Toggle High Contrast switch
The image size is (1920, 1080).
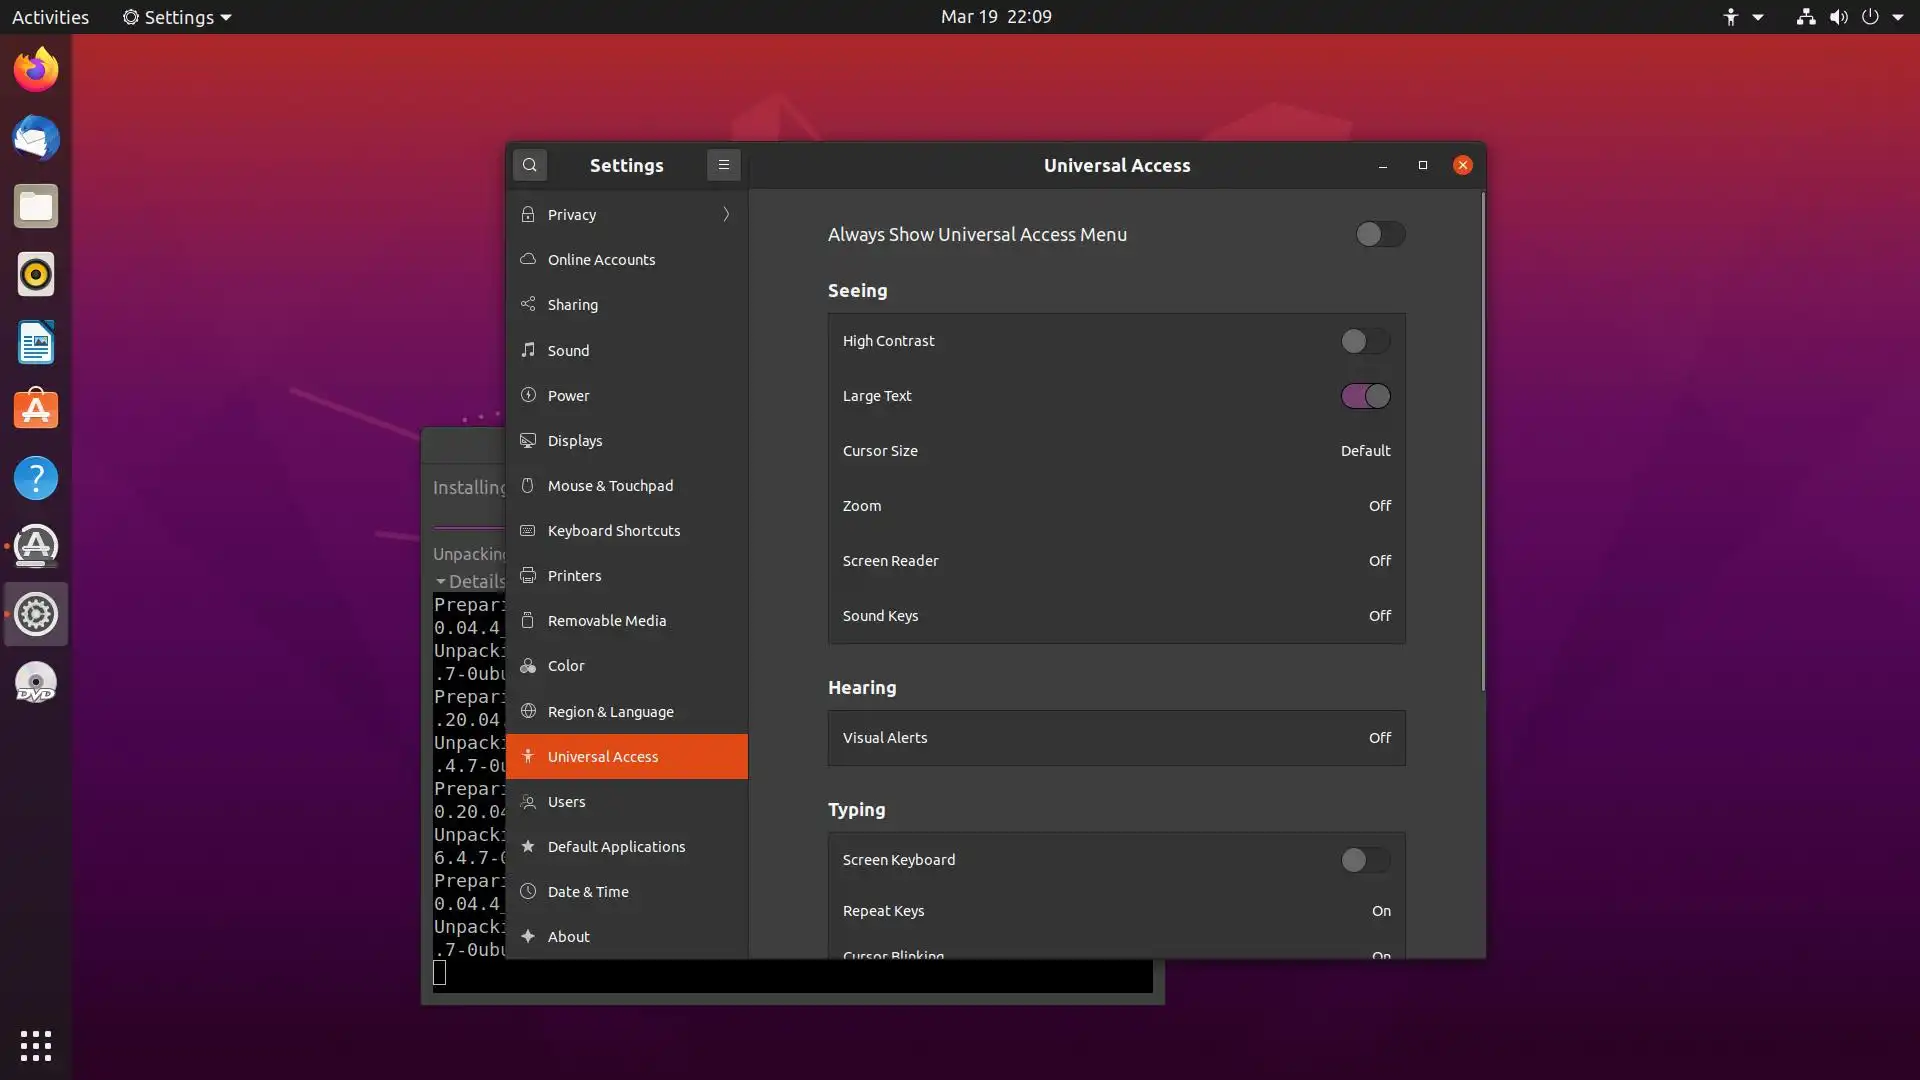point(1365,341)
